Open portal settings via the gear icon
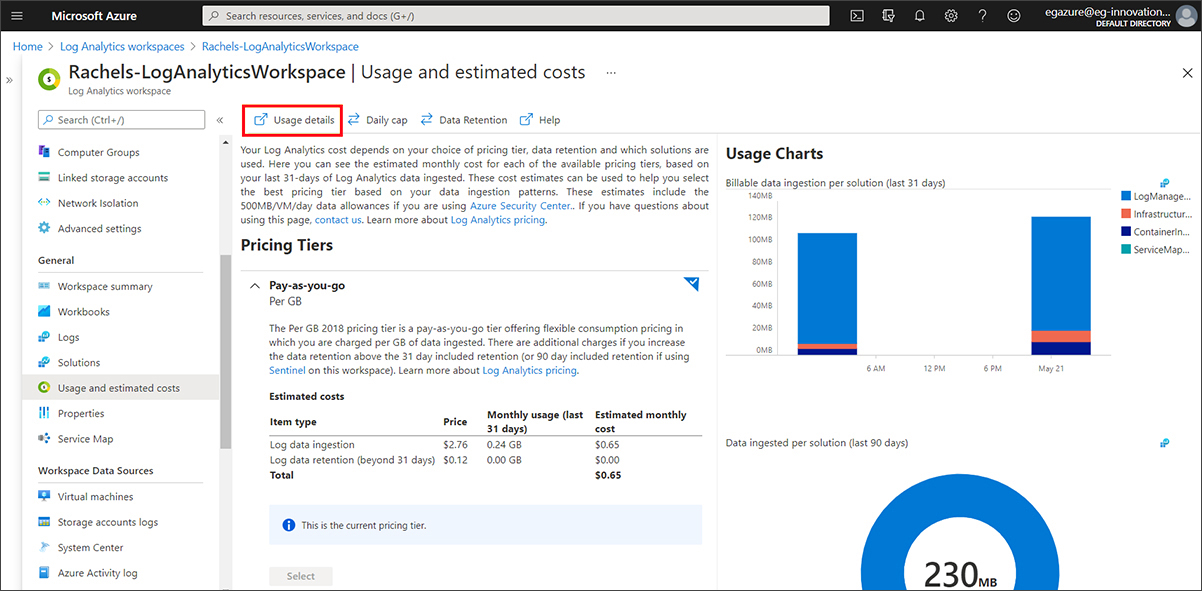The image size is (1202, 591). [951, 16]
